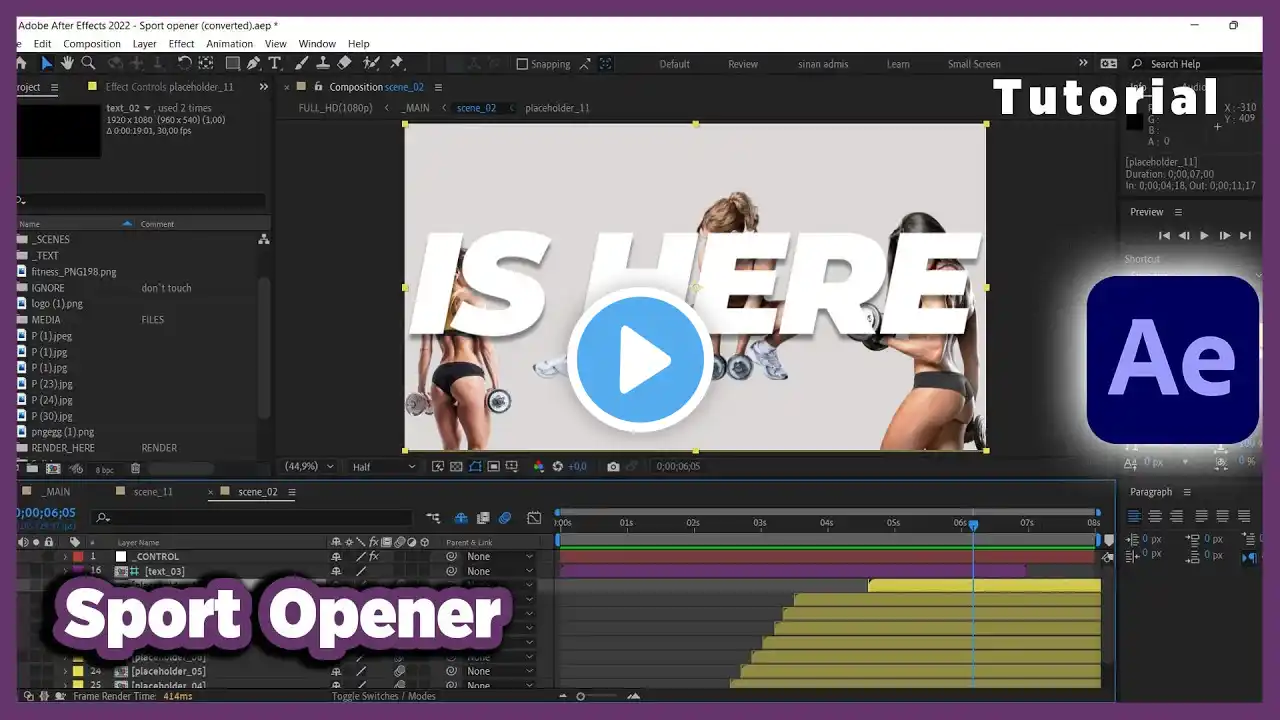Open parent dropdown for [text_03] layer
1280x720 pixels.
[x=500, y=572]
